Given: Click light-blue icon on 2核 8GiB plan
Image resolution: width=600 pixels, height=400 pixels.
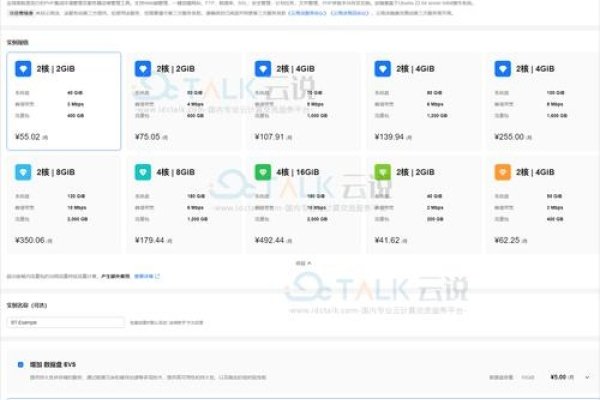Looking at the screenshot, I should (x=22, y=172).
